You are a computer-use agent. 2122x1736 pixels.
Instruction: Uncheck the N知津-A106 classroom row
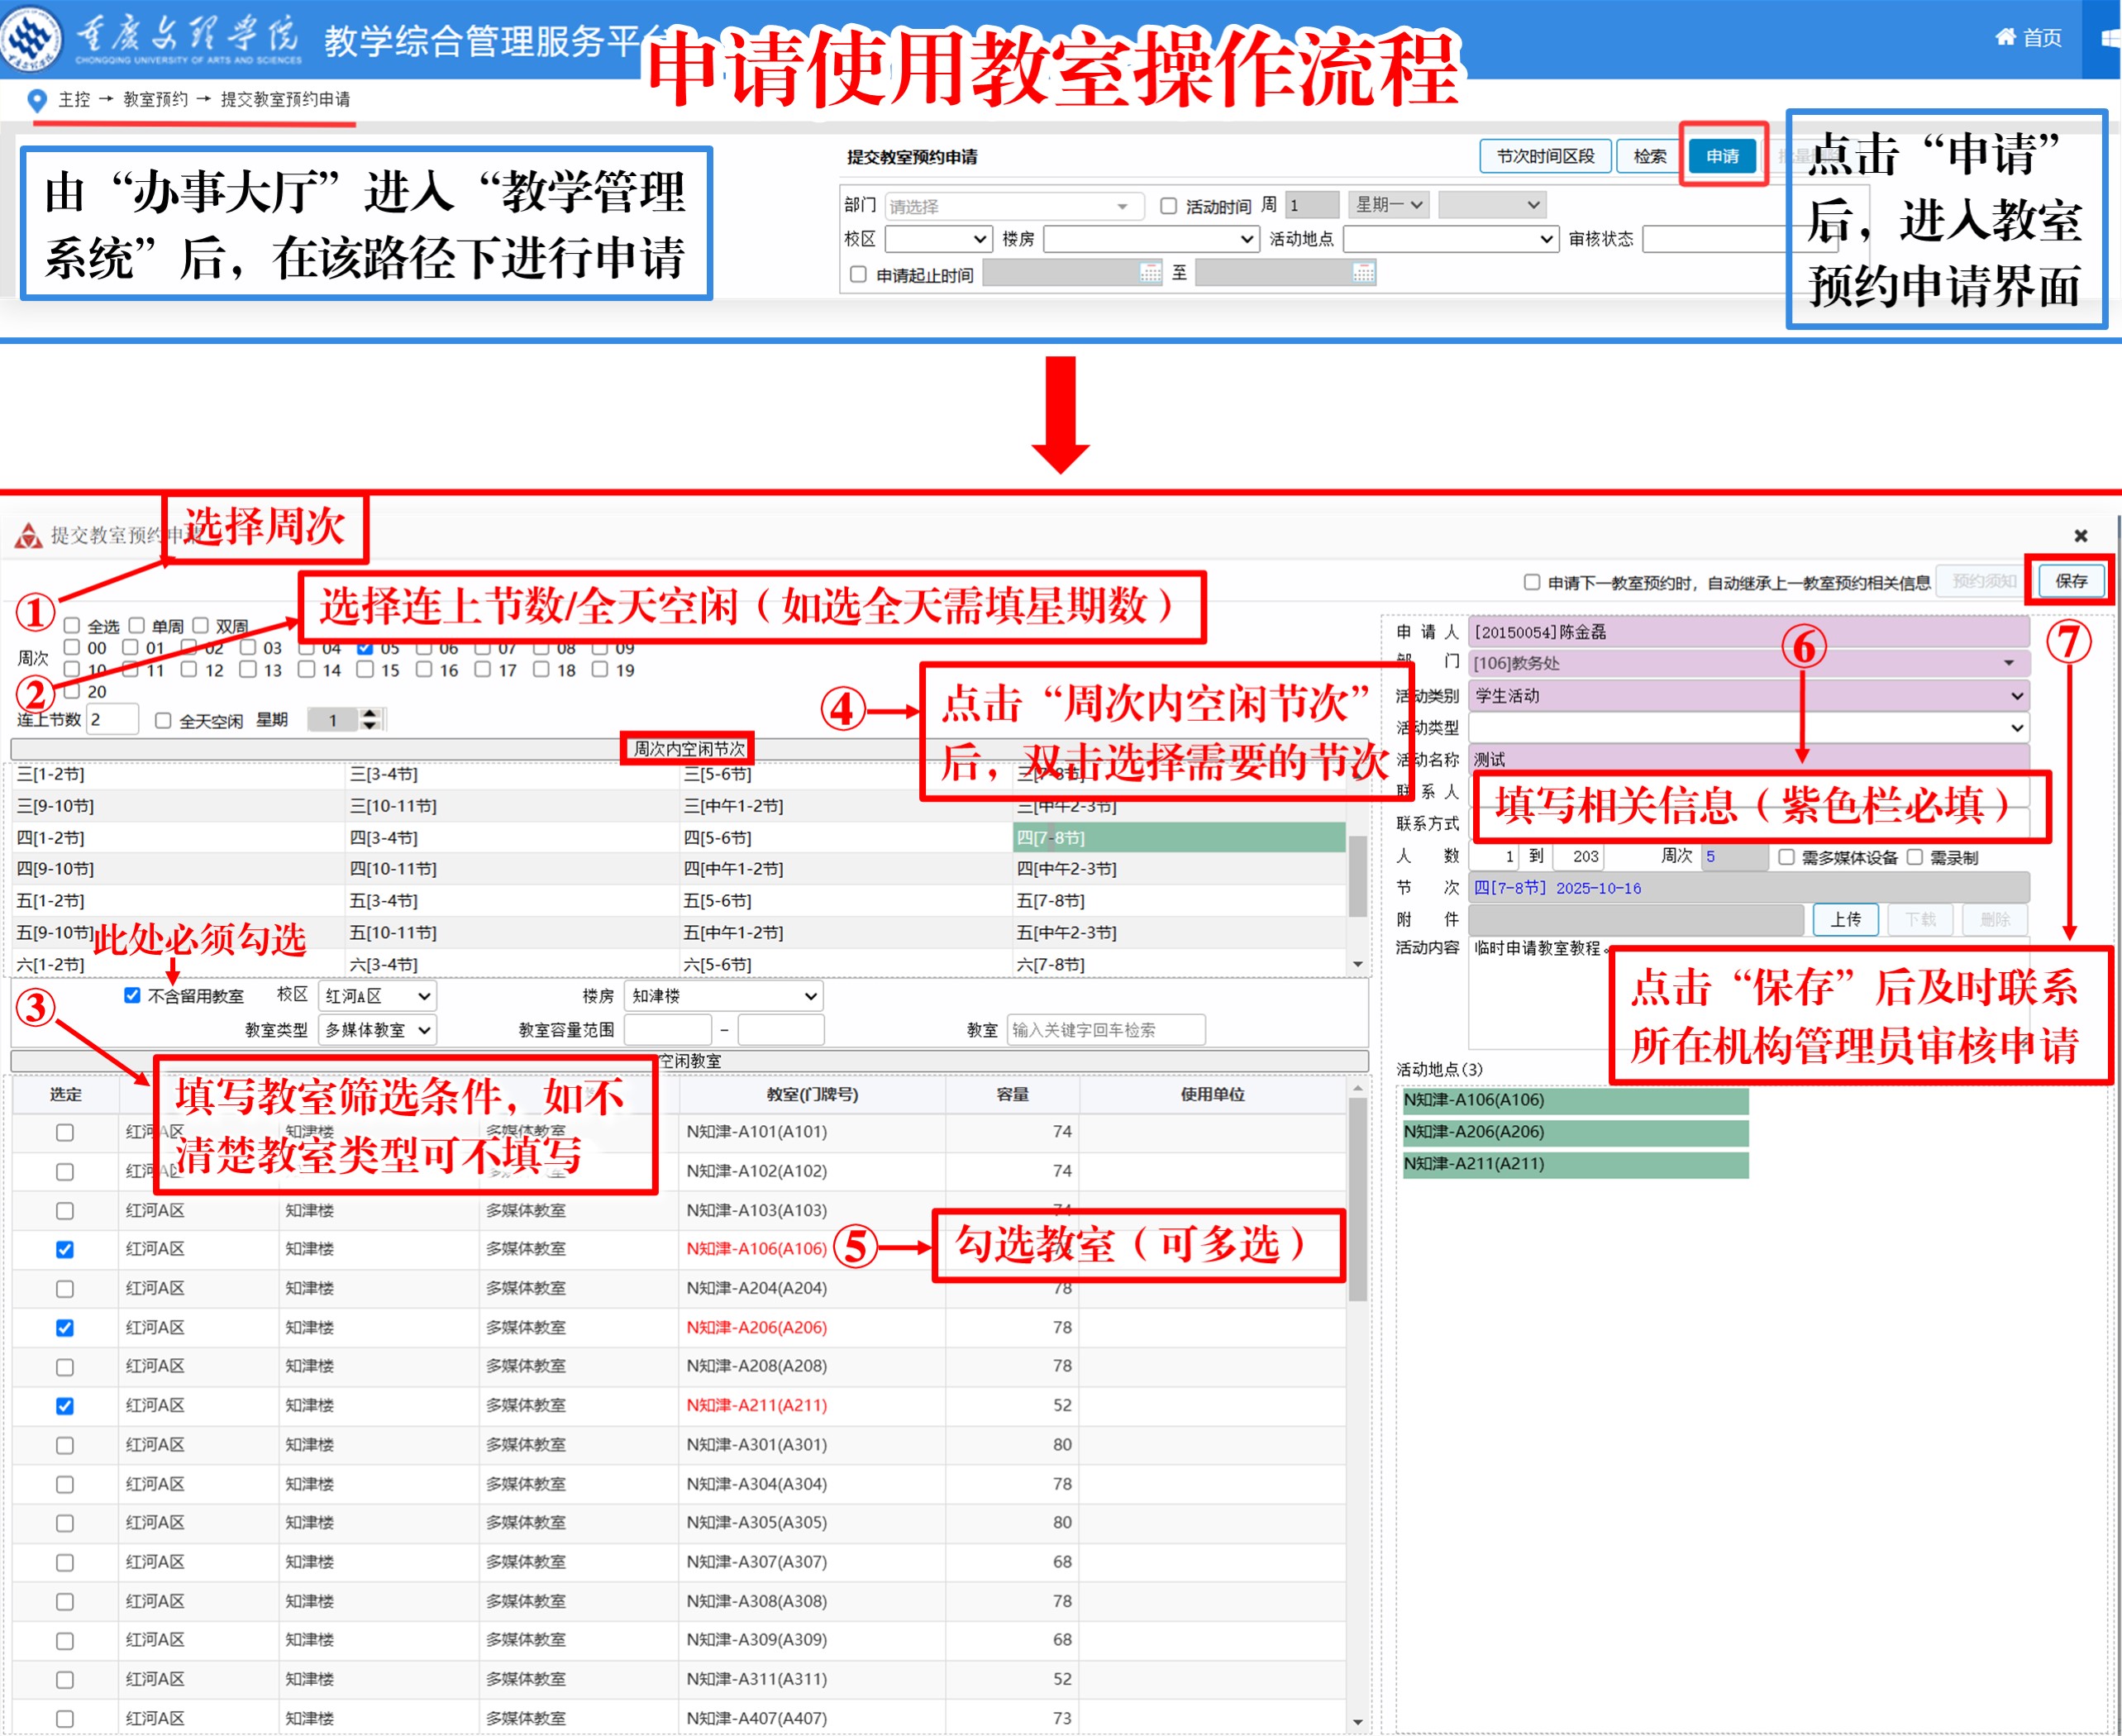65,1249
